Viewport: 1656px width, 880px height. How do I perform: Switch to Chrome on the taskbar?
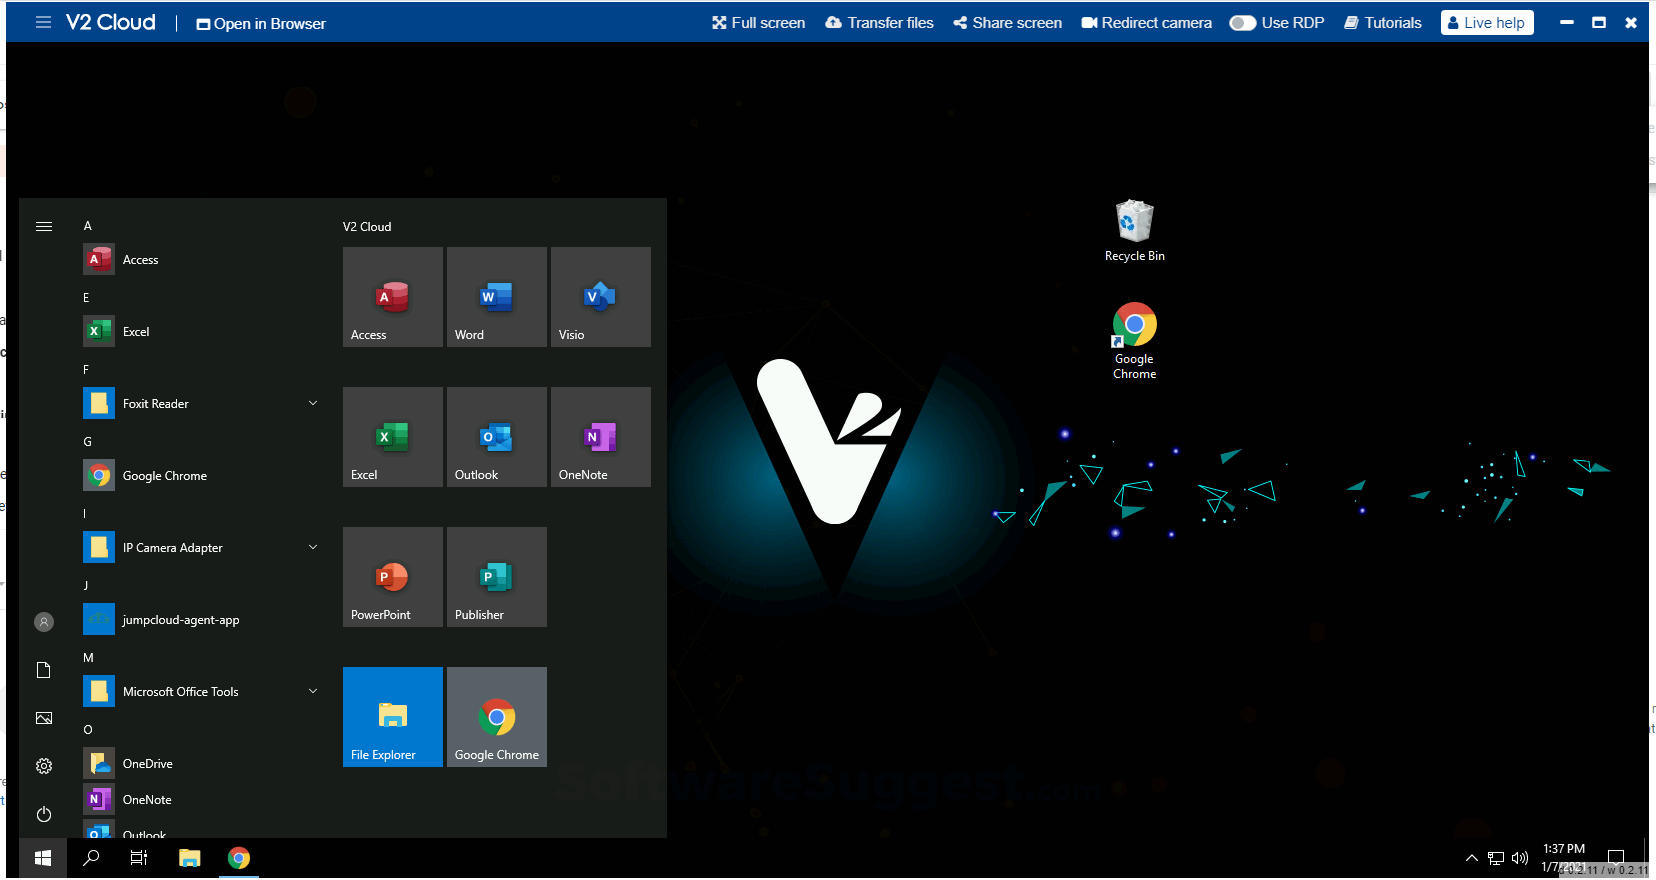tap(238, 858)
